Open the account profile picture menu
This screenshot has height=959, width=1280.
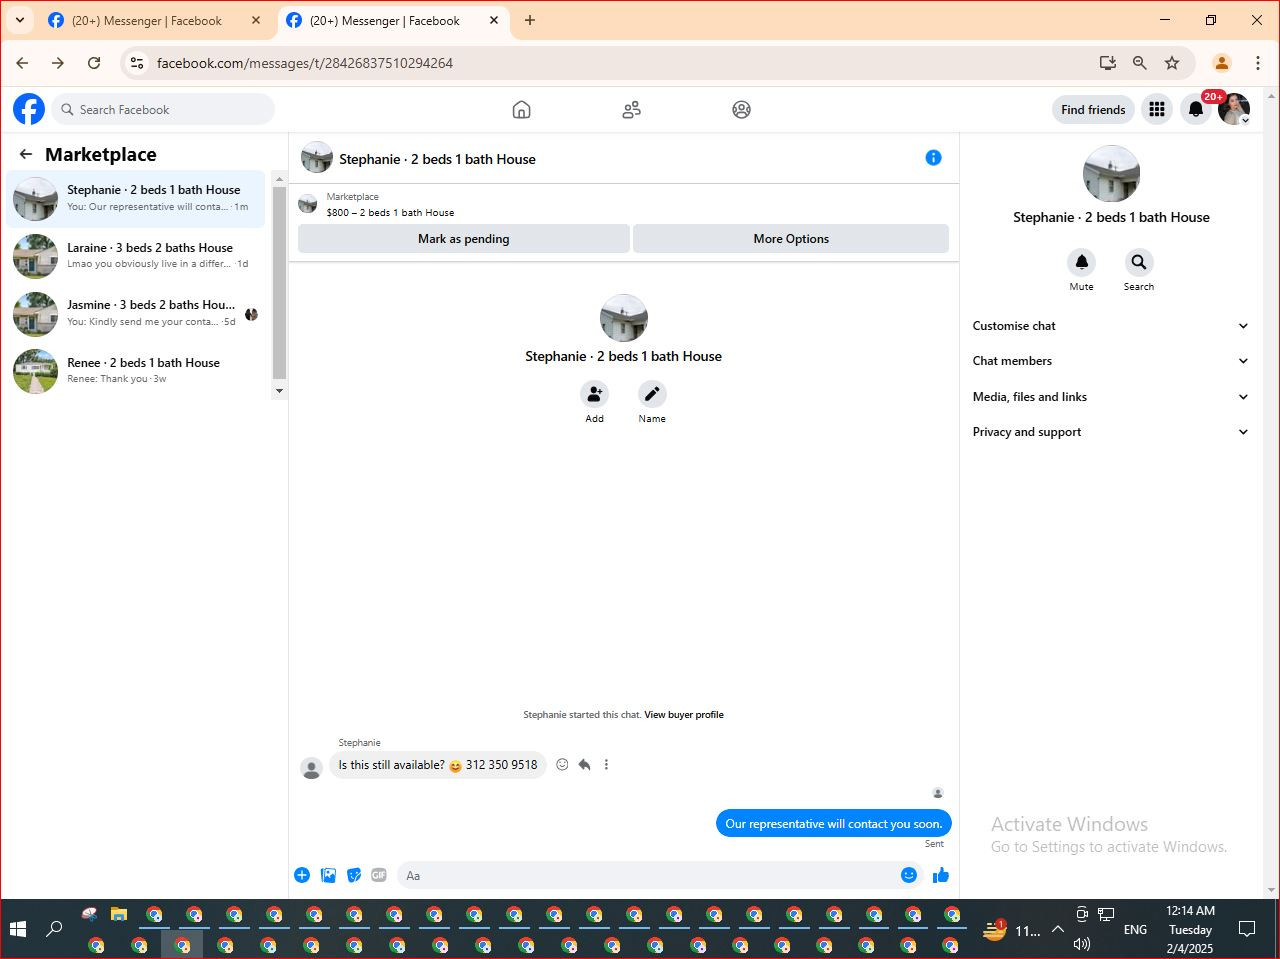[x=1234, y=110]
